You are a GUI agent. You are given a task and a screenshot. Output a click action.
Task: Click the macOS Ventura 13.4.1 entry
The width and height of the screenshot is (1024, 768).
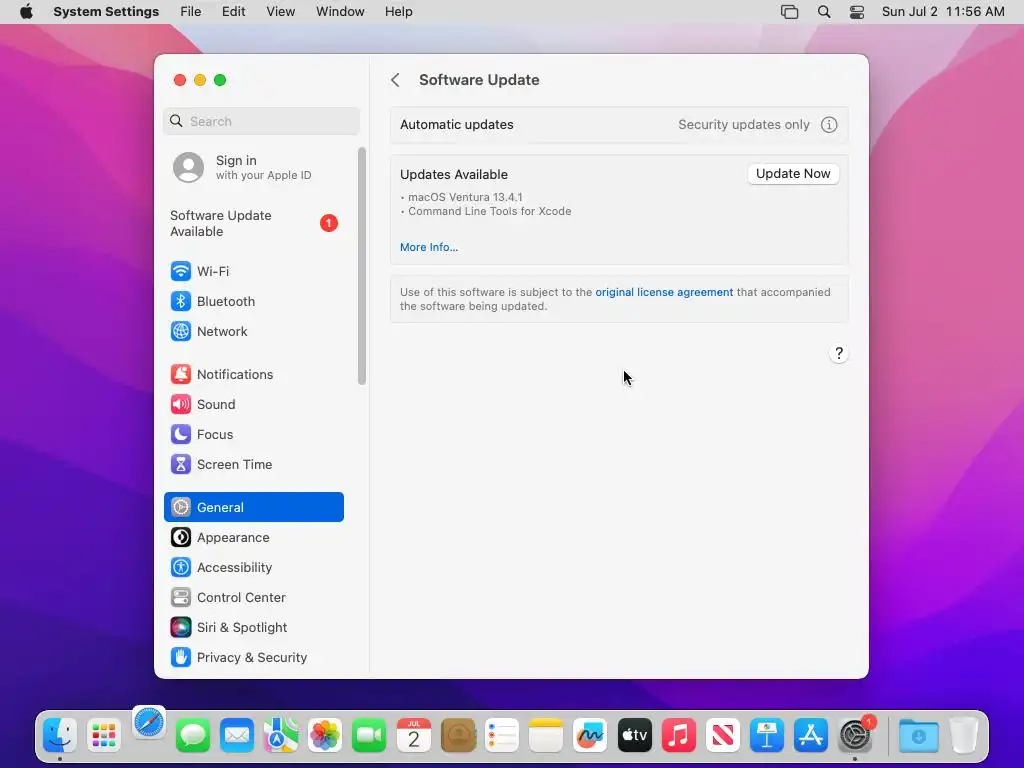click(465, 197)
